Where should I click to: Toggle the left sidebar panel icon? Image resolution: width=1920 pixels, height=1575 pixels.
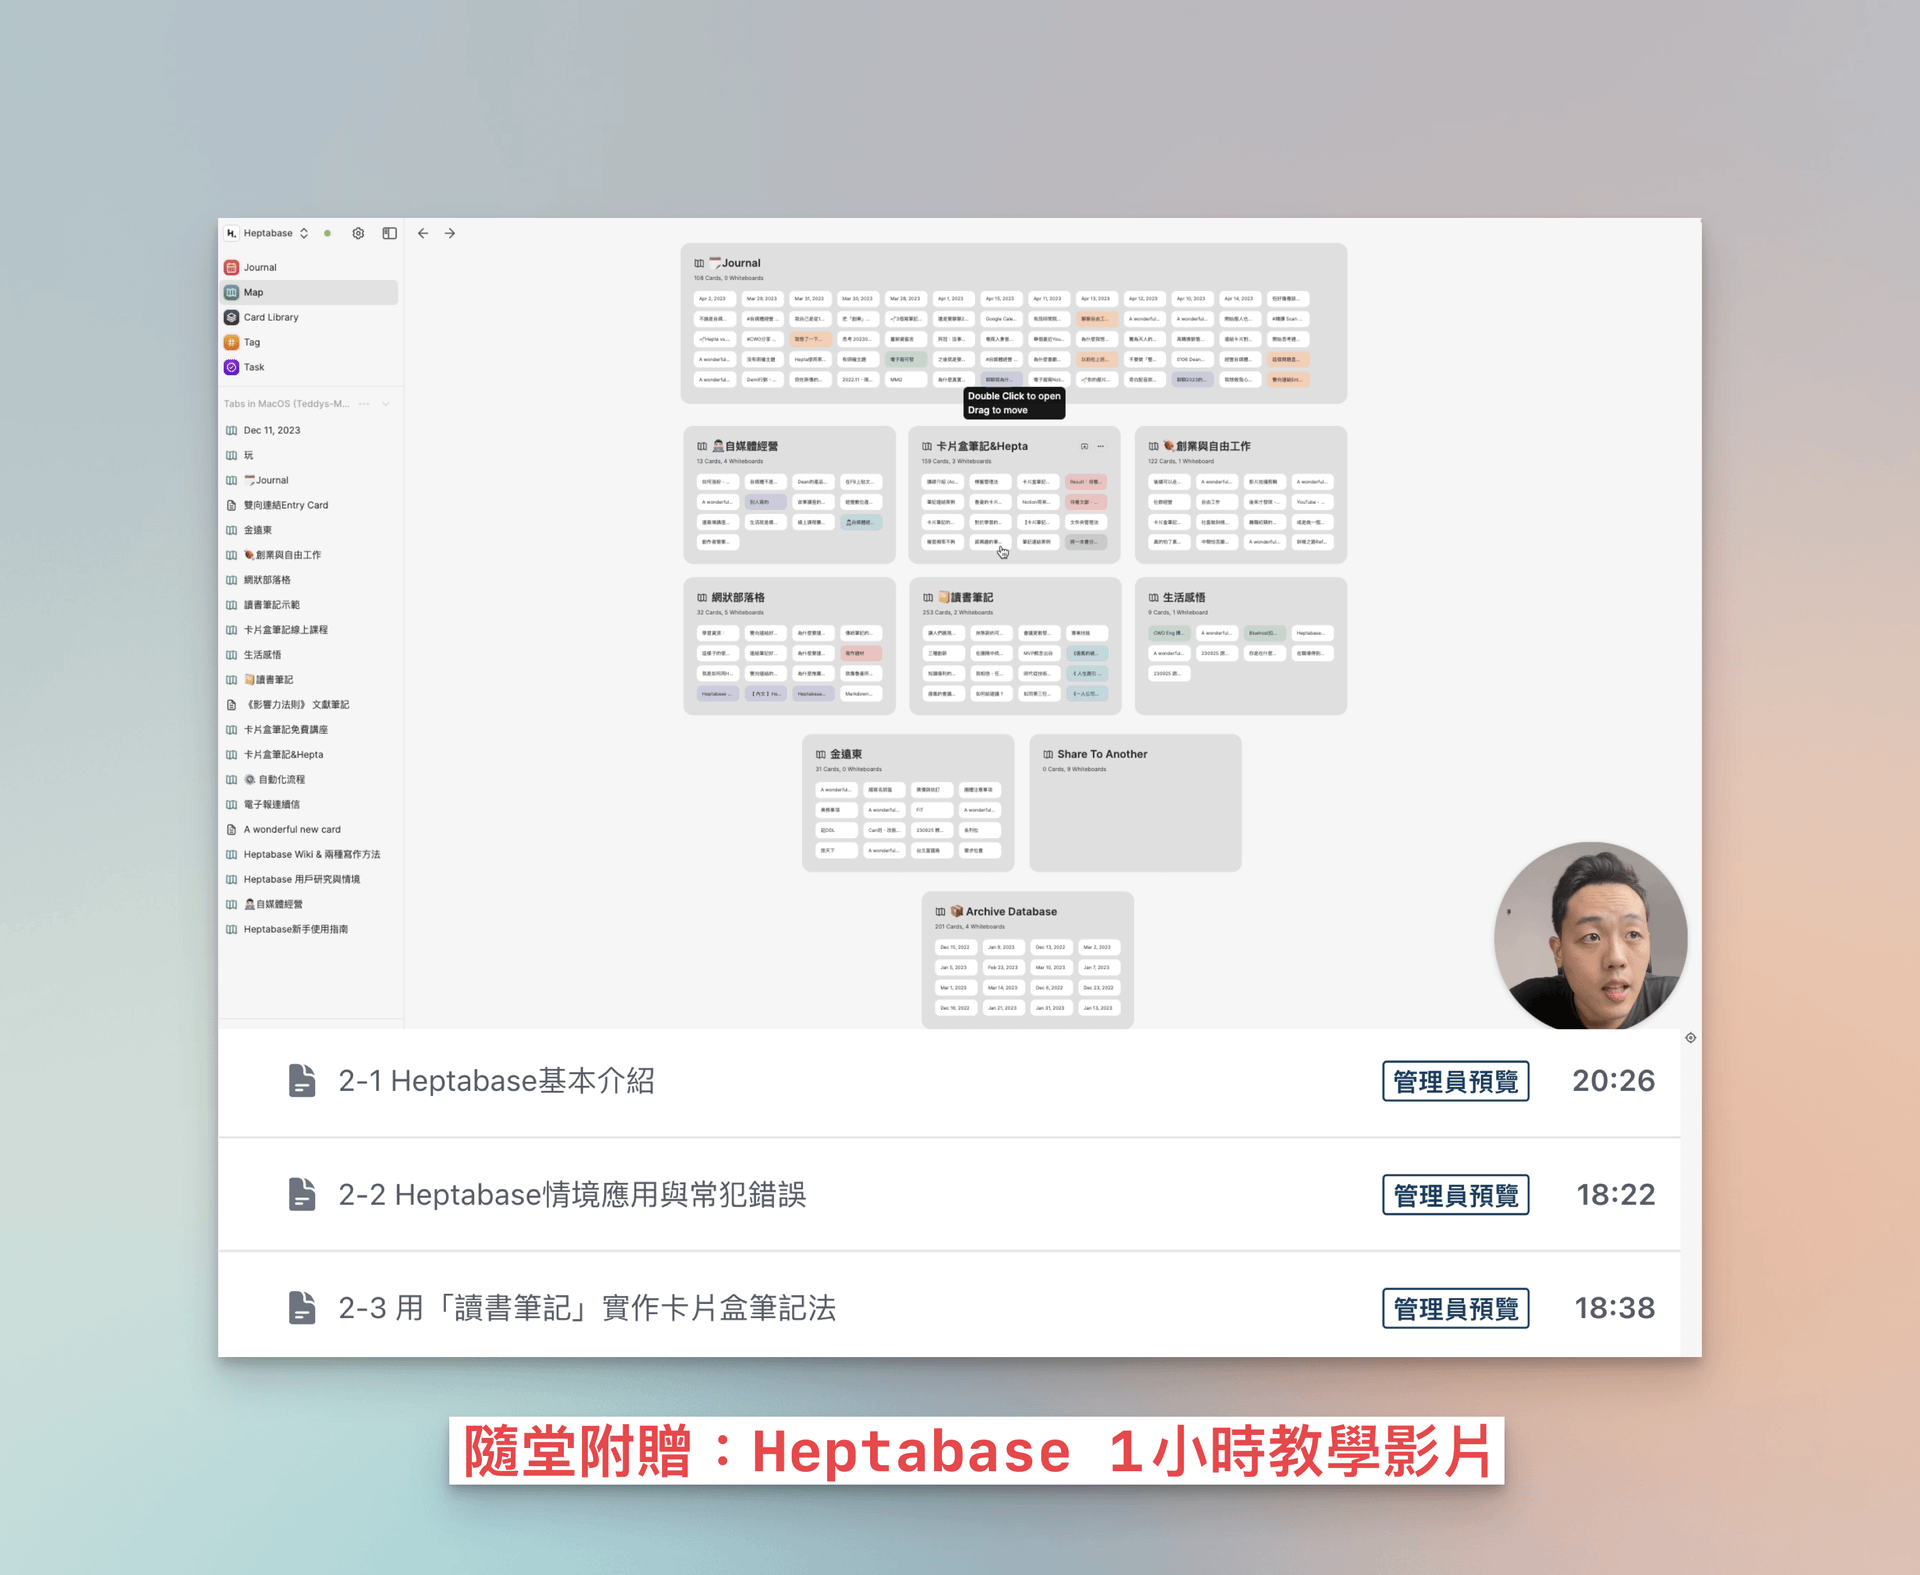click(x=389, y=233)
